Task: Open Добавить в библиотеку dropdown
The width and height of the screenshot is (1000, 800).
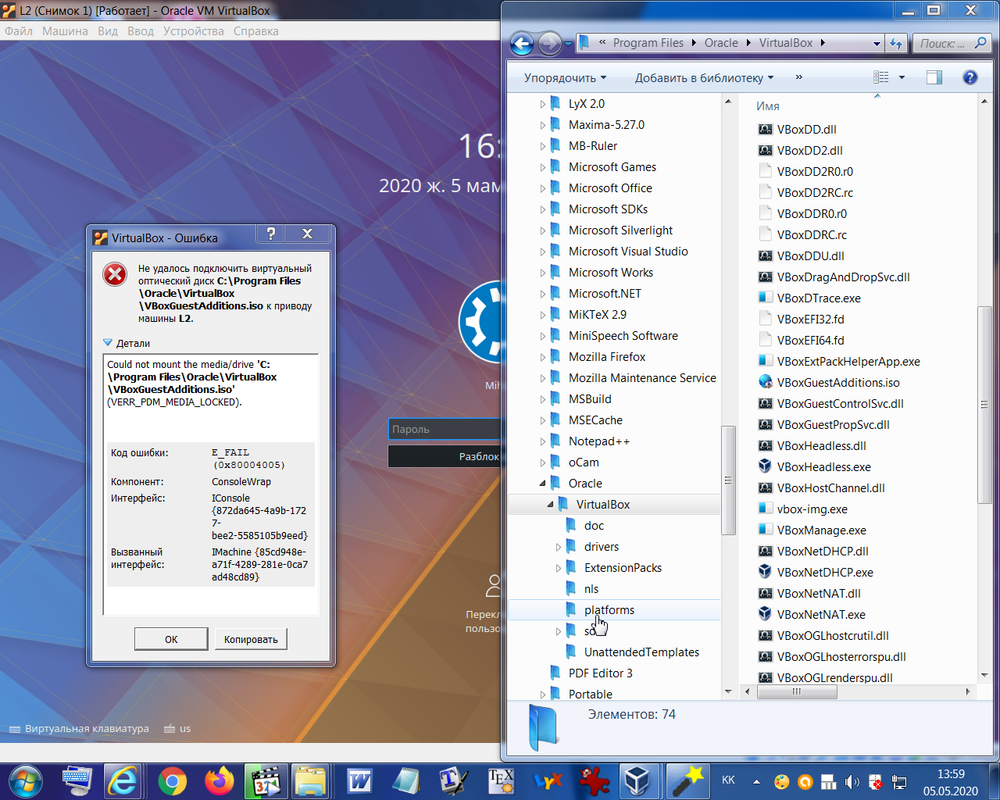Action: point(704,77)
